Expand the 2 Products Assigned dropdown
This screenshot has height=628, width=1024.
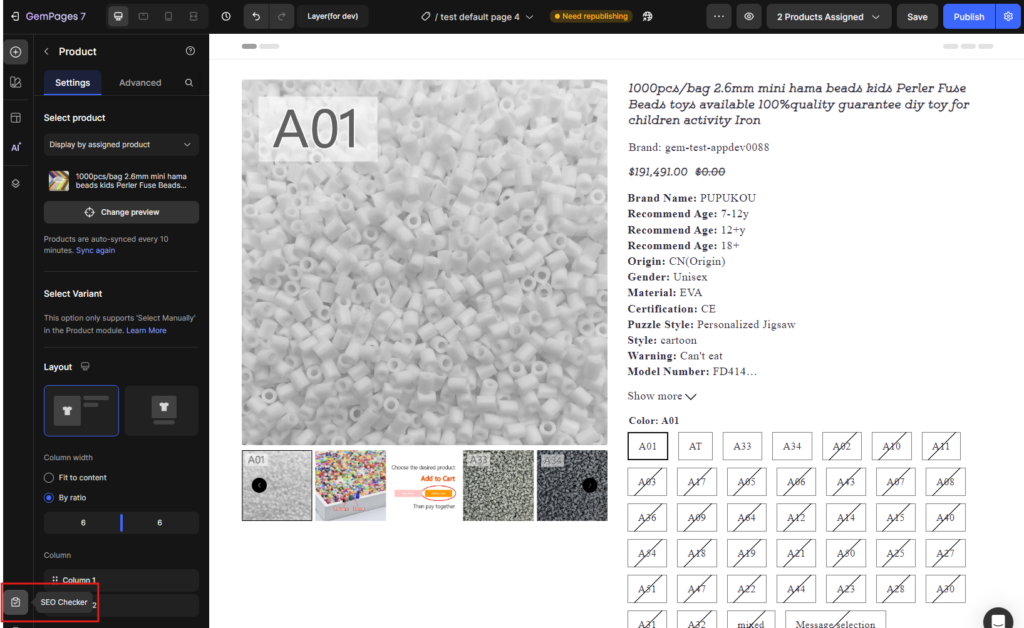[828, 16]
